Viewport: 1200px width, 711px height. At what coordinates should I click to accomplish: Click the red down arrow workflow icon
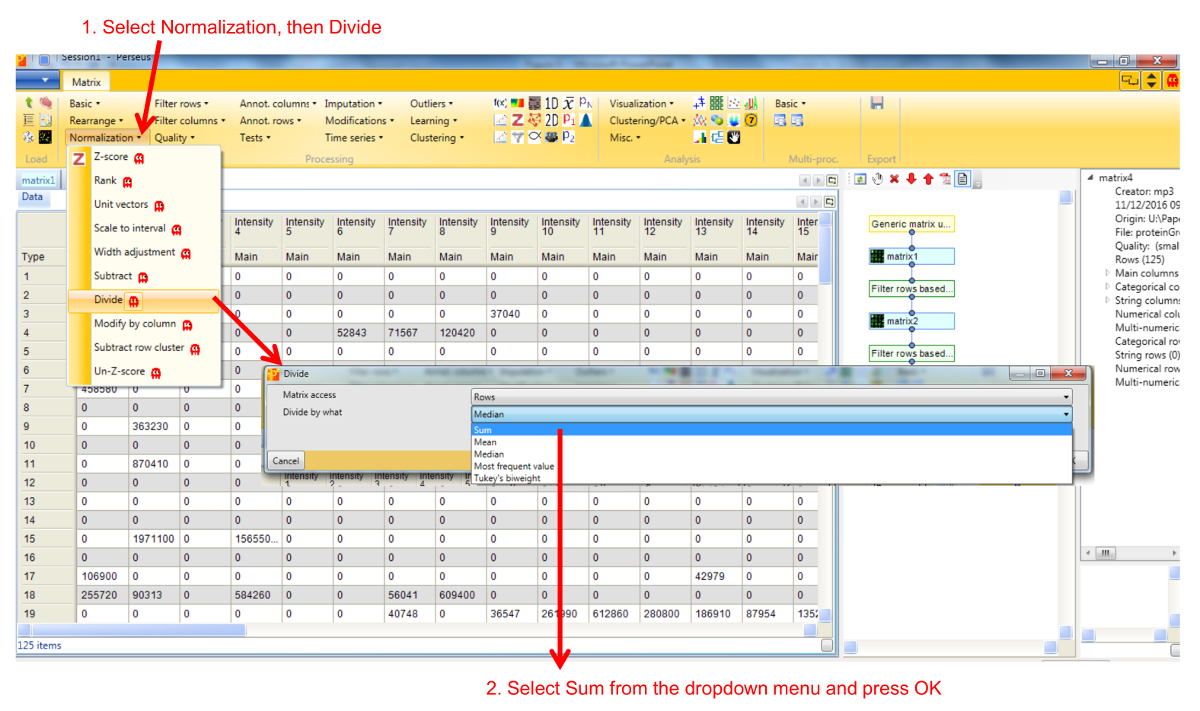911,179
